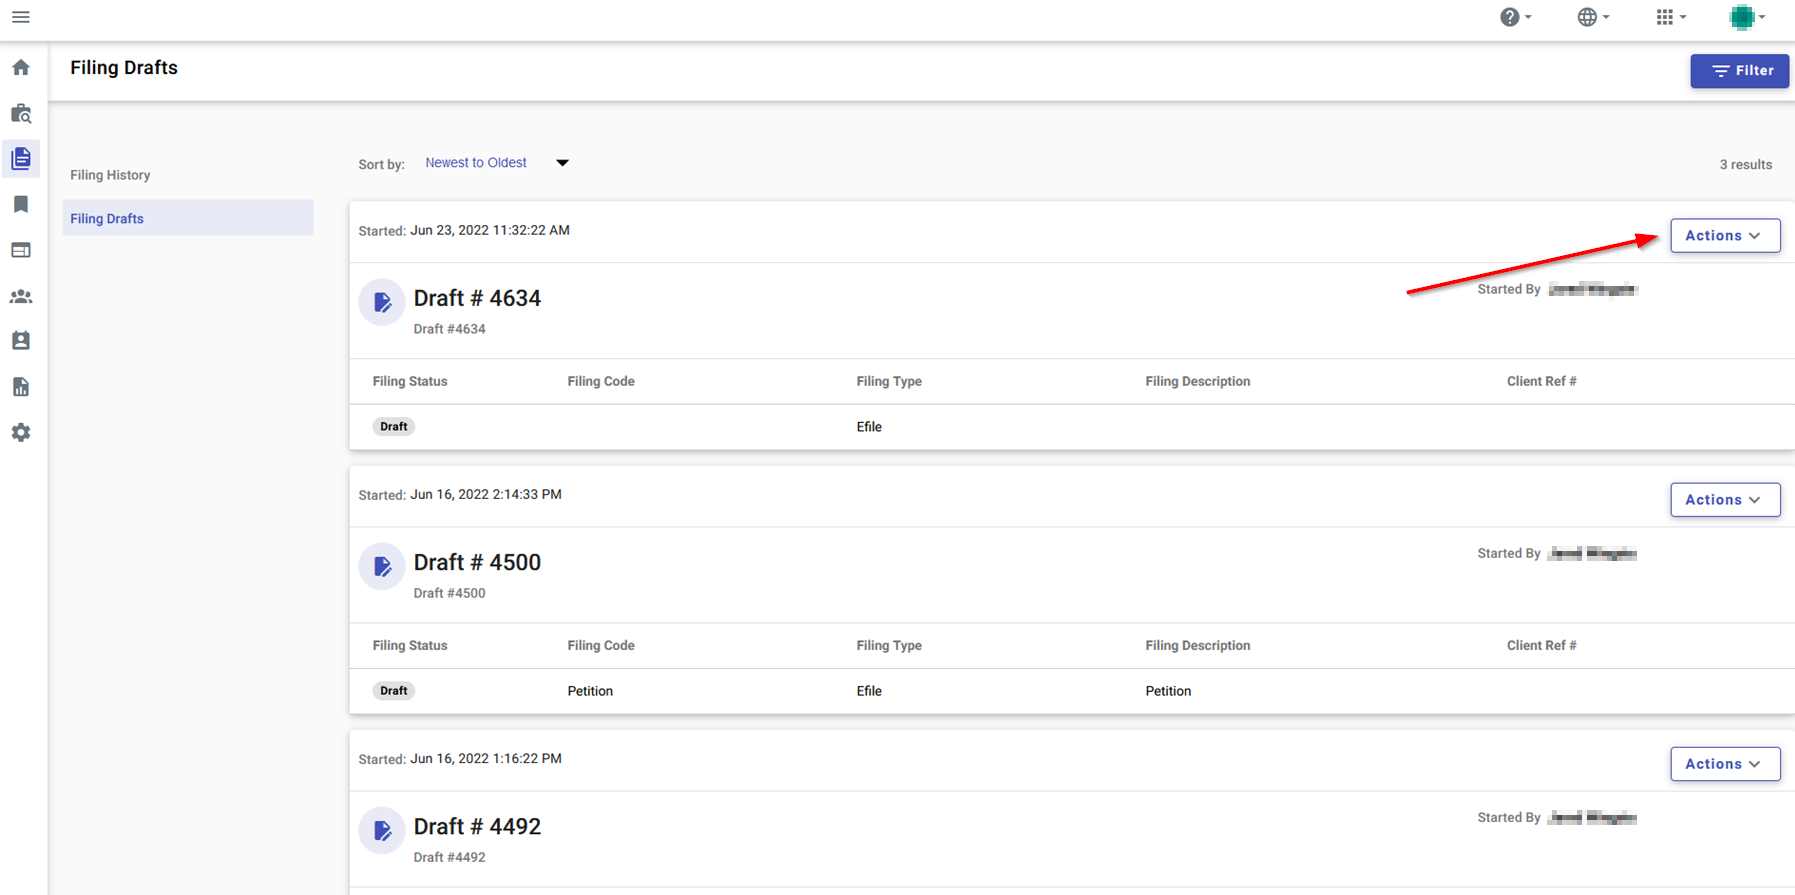Viewport: 1795px width, 895px height.
Task: Open the settings gear icon in sidebar
Action: tap(21, 433)
